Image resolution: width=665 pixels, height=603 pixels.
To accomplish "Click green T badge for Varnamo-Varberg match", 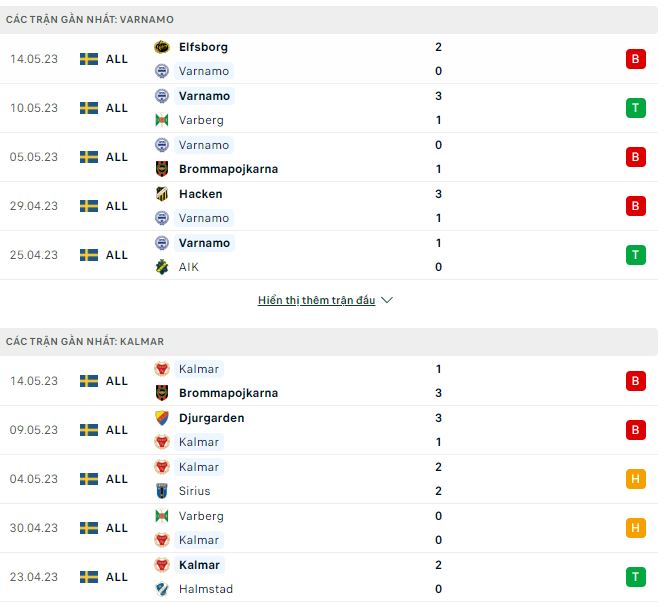I will [635, 108].
